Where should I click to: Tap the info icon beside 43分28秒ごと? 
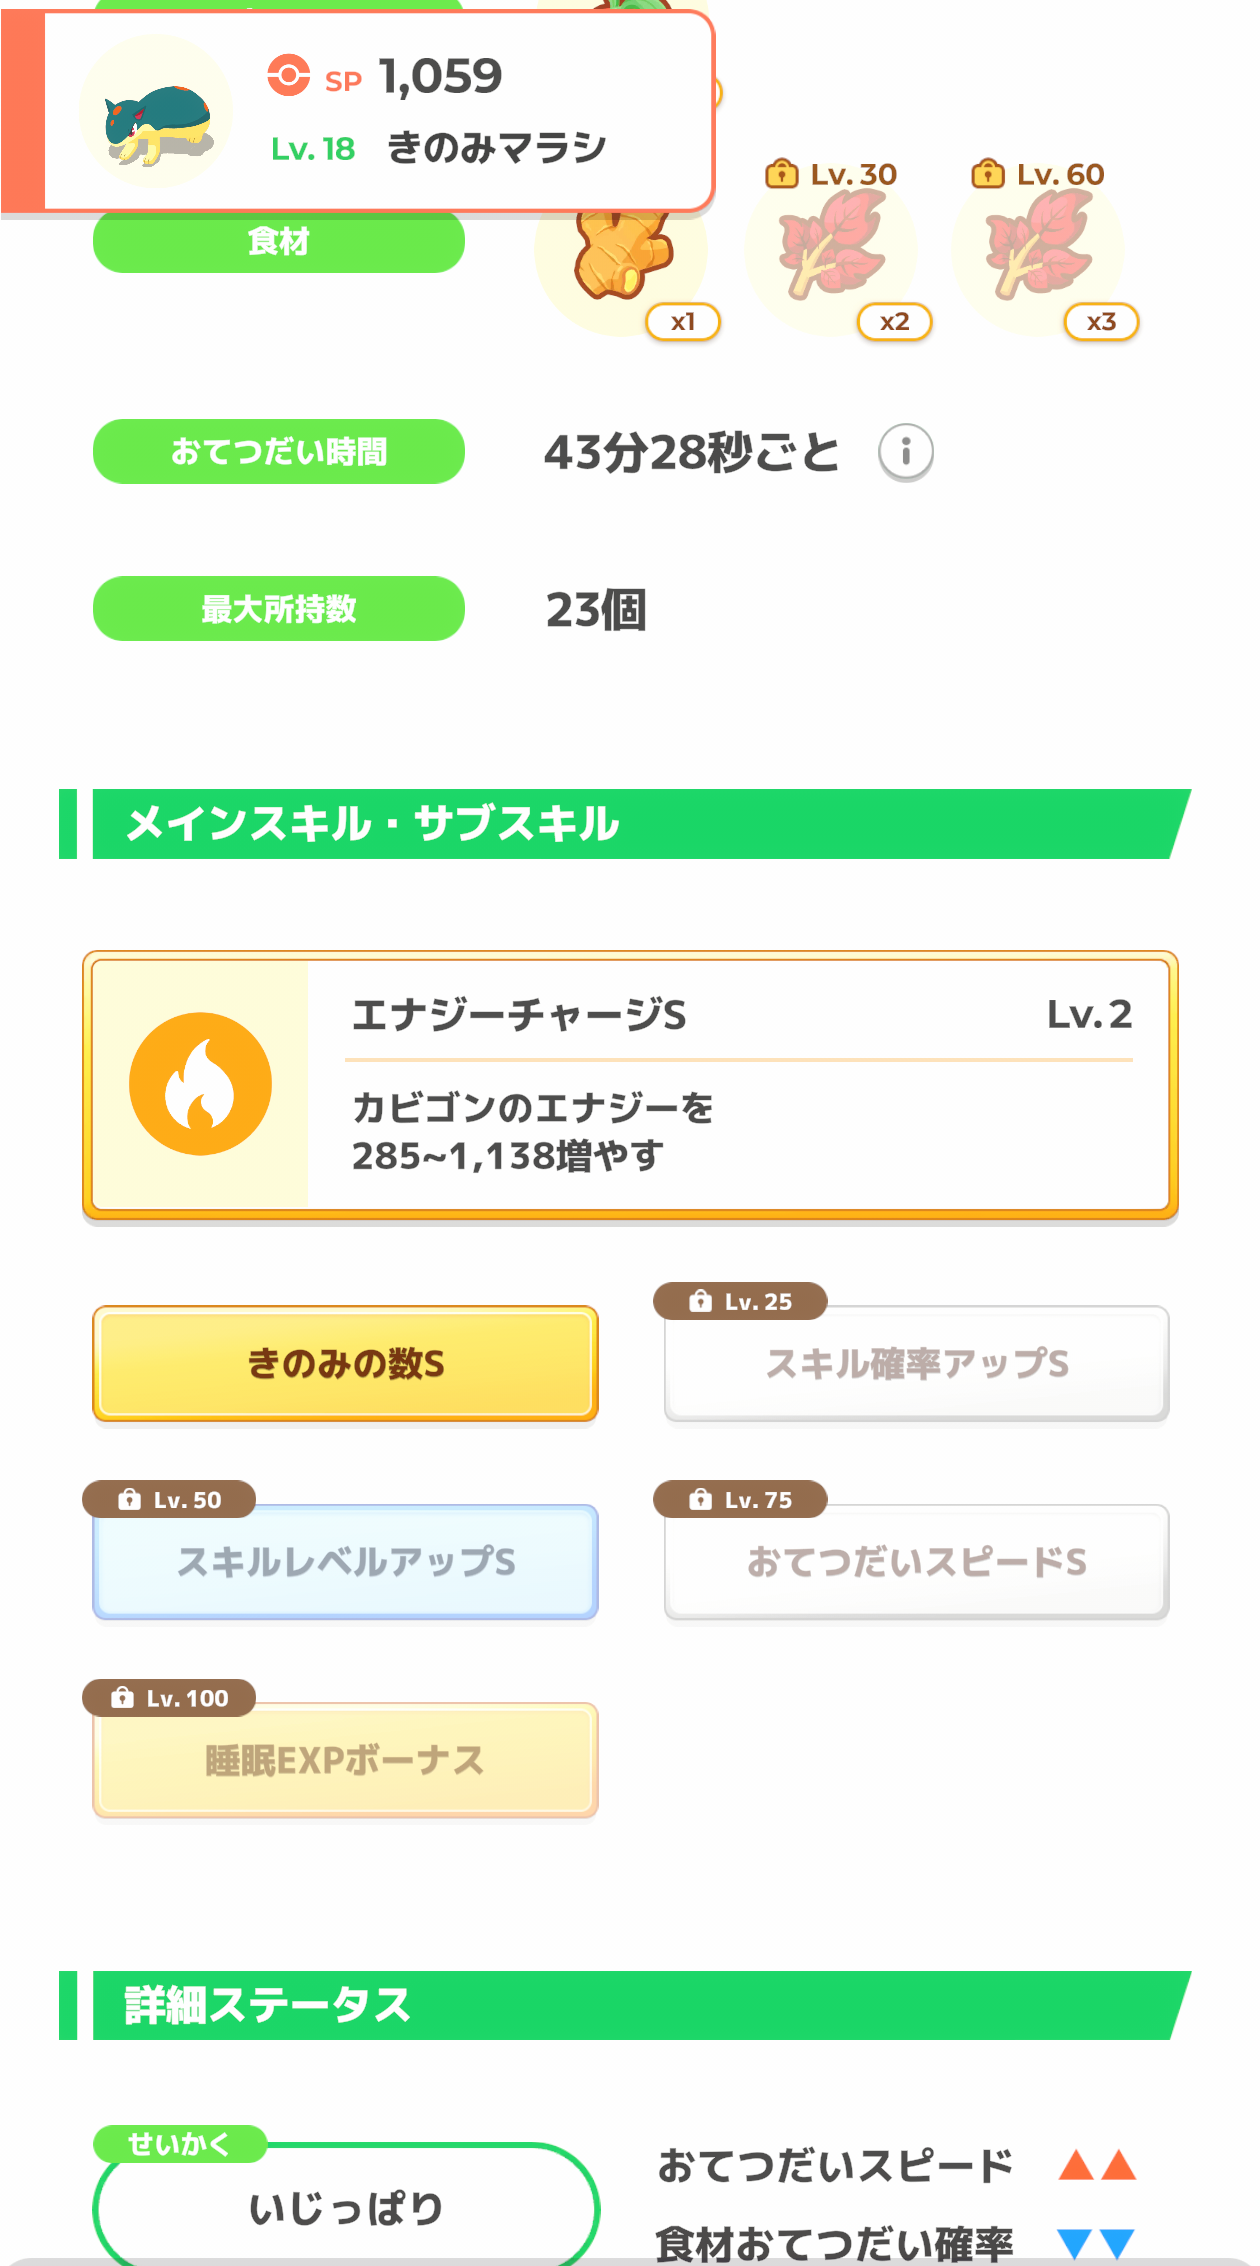point(905,452)
